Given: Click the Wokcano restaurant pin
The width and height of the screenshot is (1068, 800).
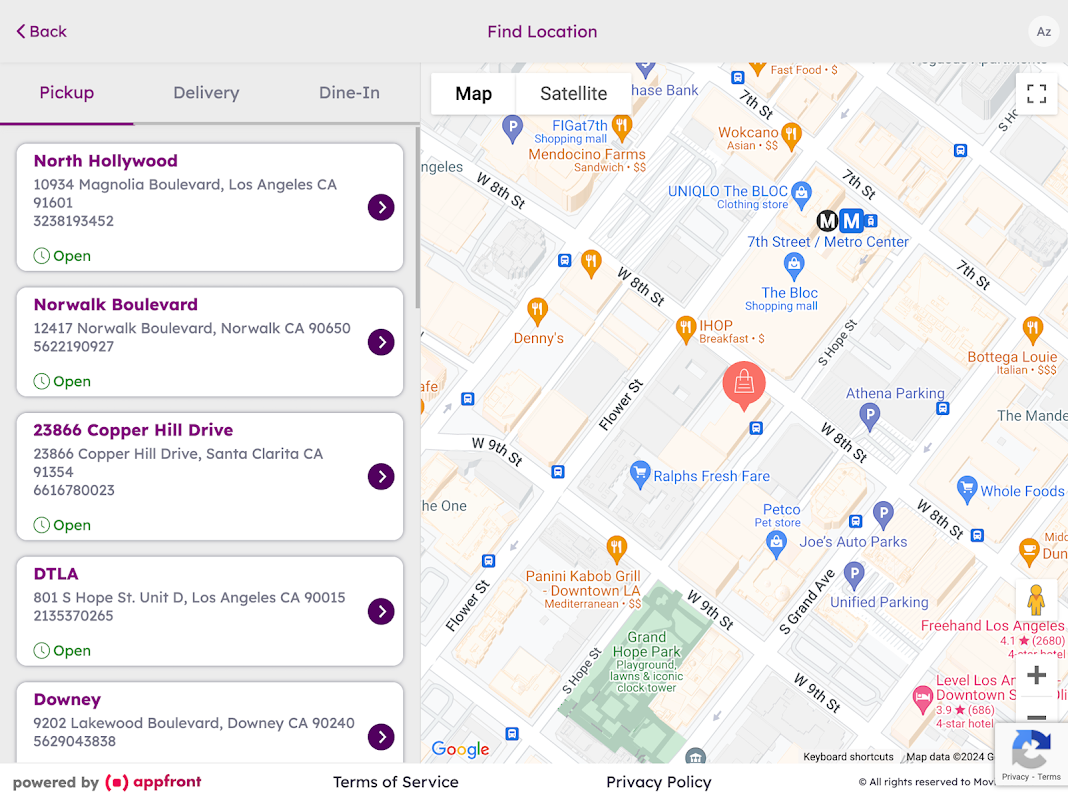Looking at the screenshot, I should [791, 135].
